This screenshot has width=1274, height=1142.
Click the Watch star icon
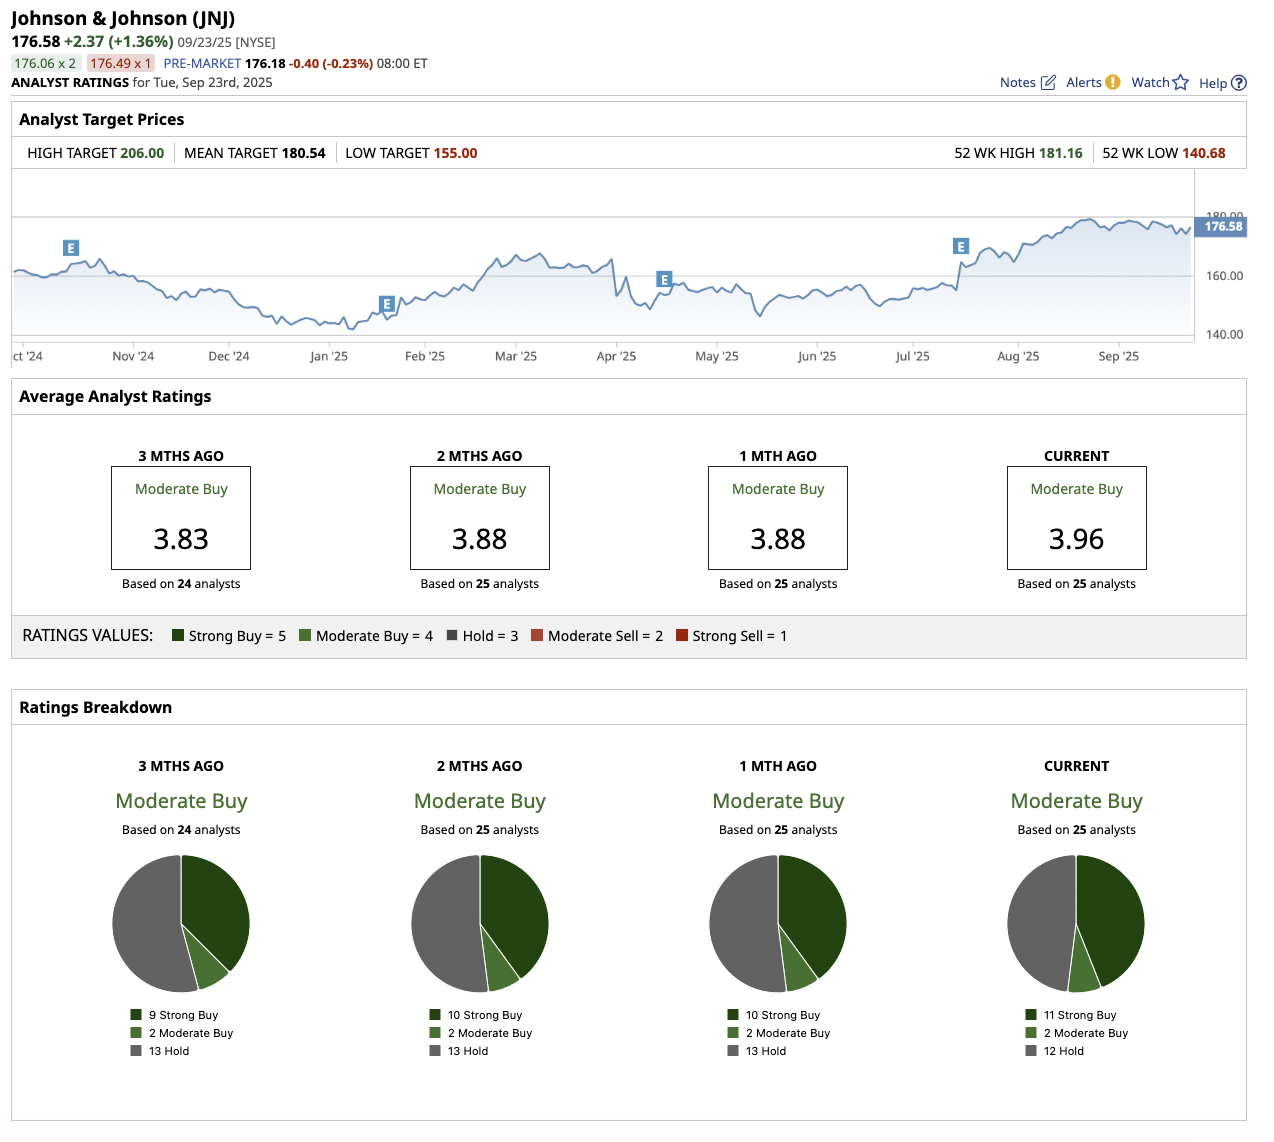coord(1181,83)
